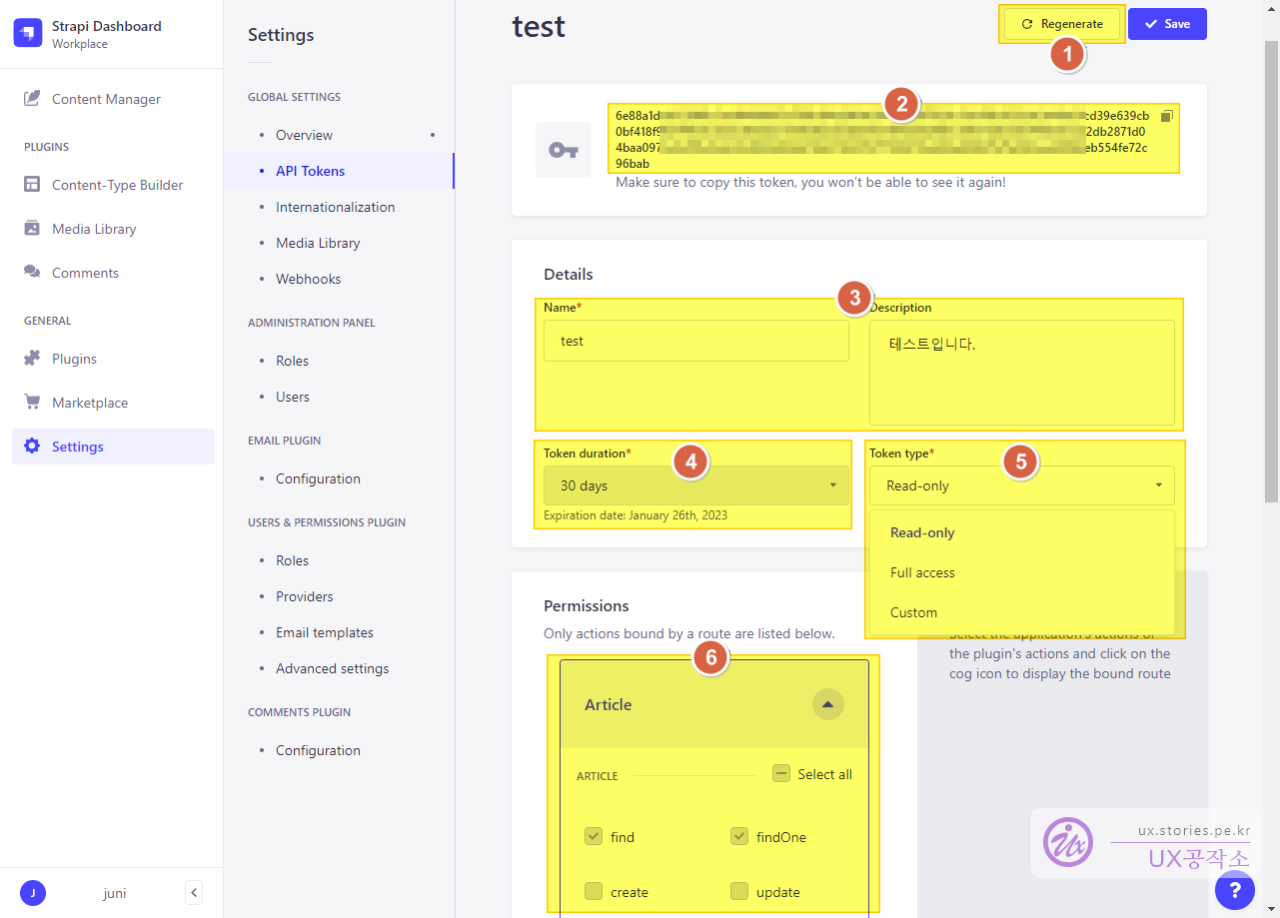Viewport: 1280px width, 918px height.
Task: Enable the update permission checkbox
Action: tap(739, 891)
